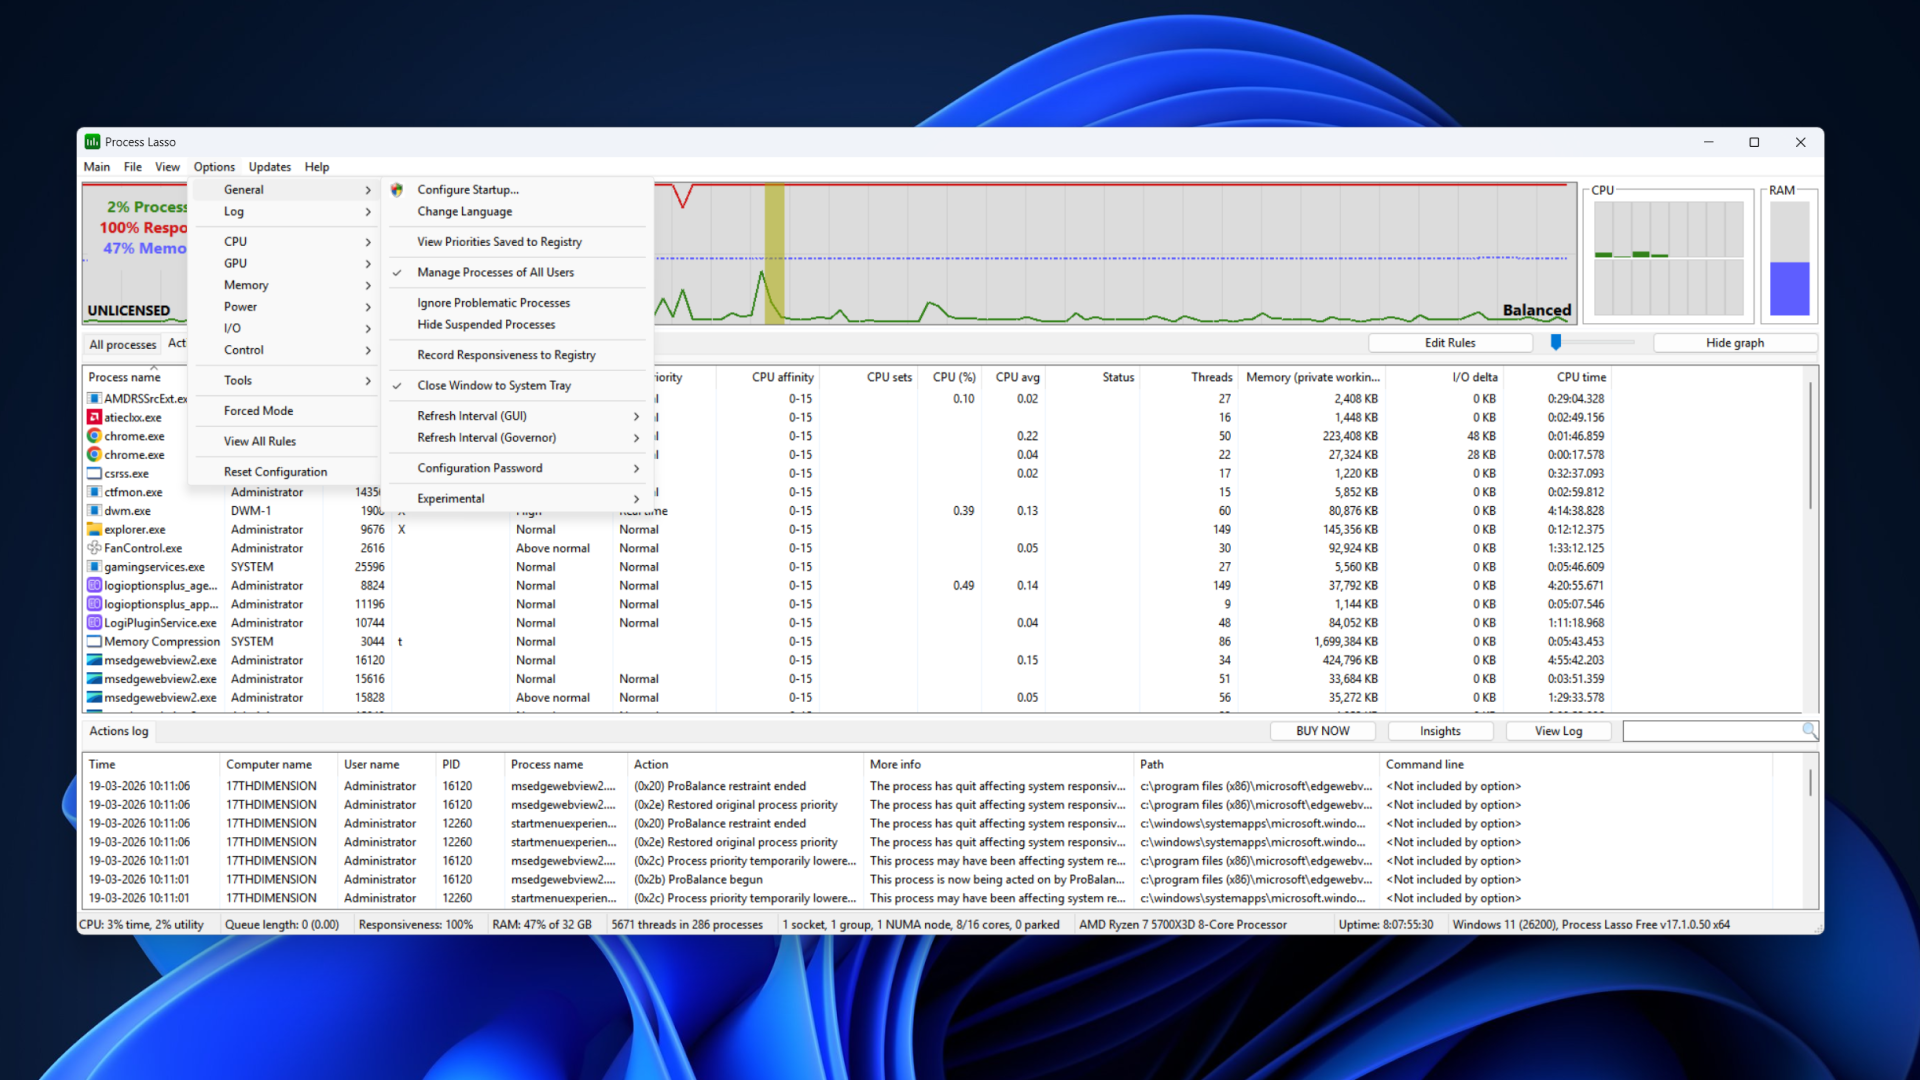Click the Process Lasso title bar icon
The image size is (1920, 1080).
(x=93, y=142)
